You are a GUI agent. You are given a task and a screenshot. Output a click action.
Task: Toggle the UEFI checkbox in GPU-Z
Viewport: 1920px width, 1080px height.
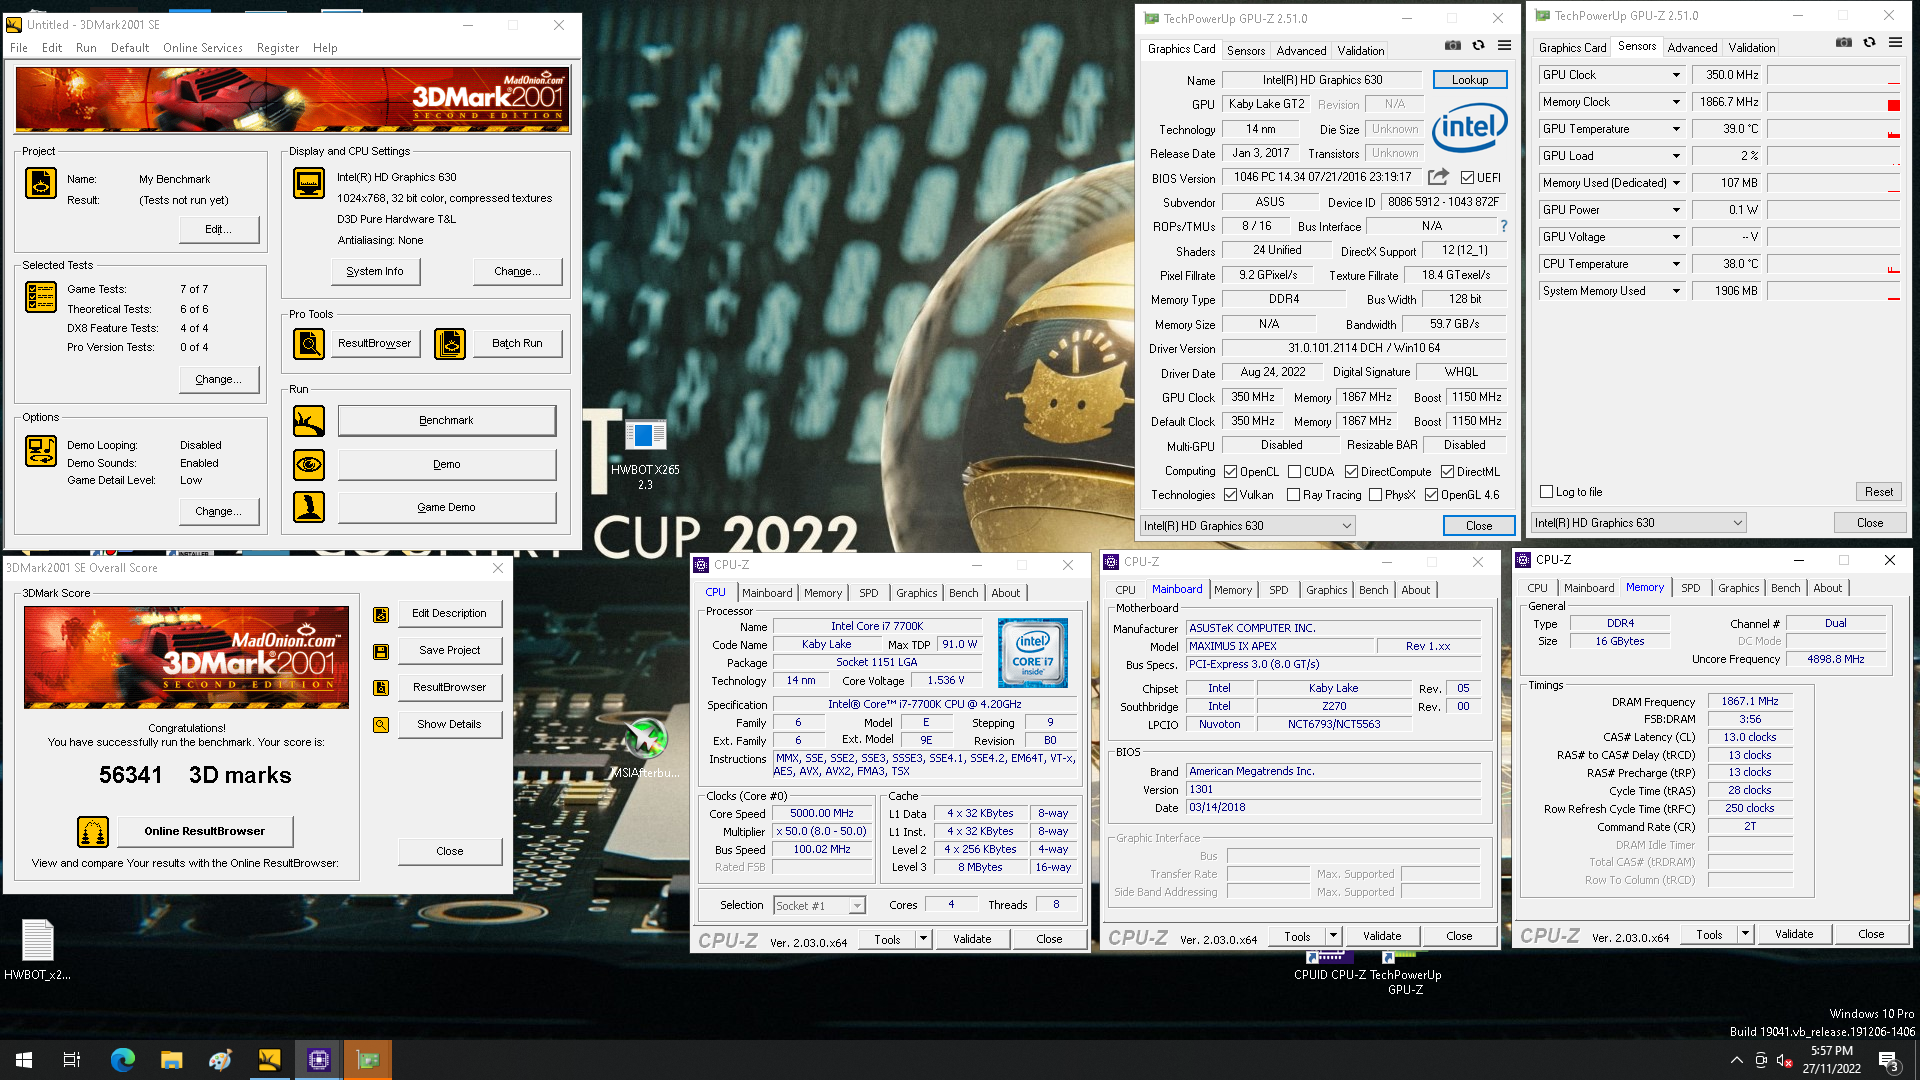[1467, 178]
